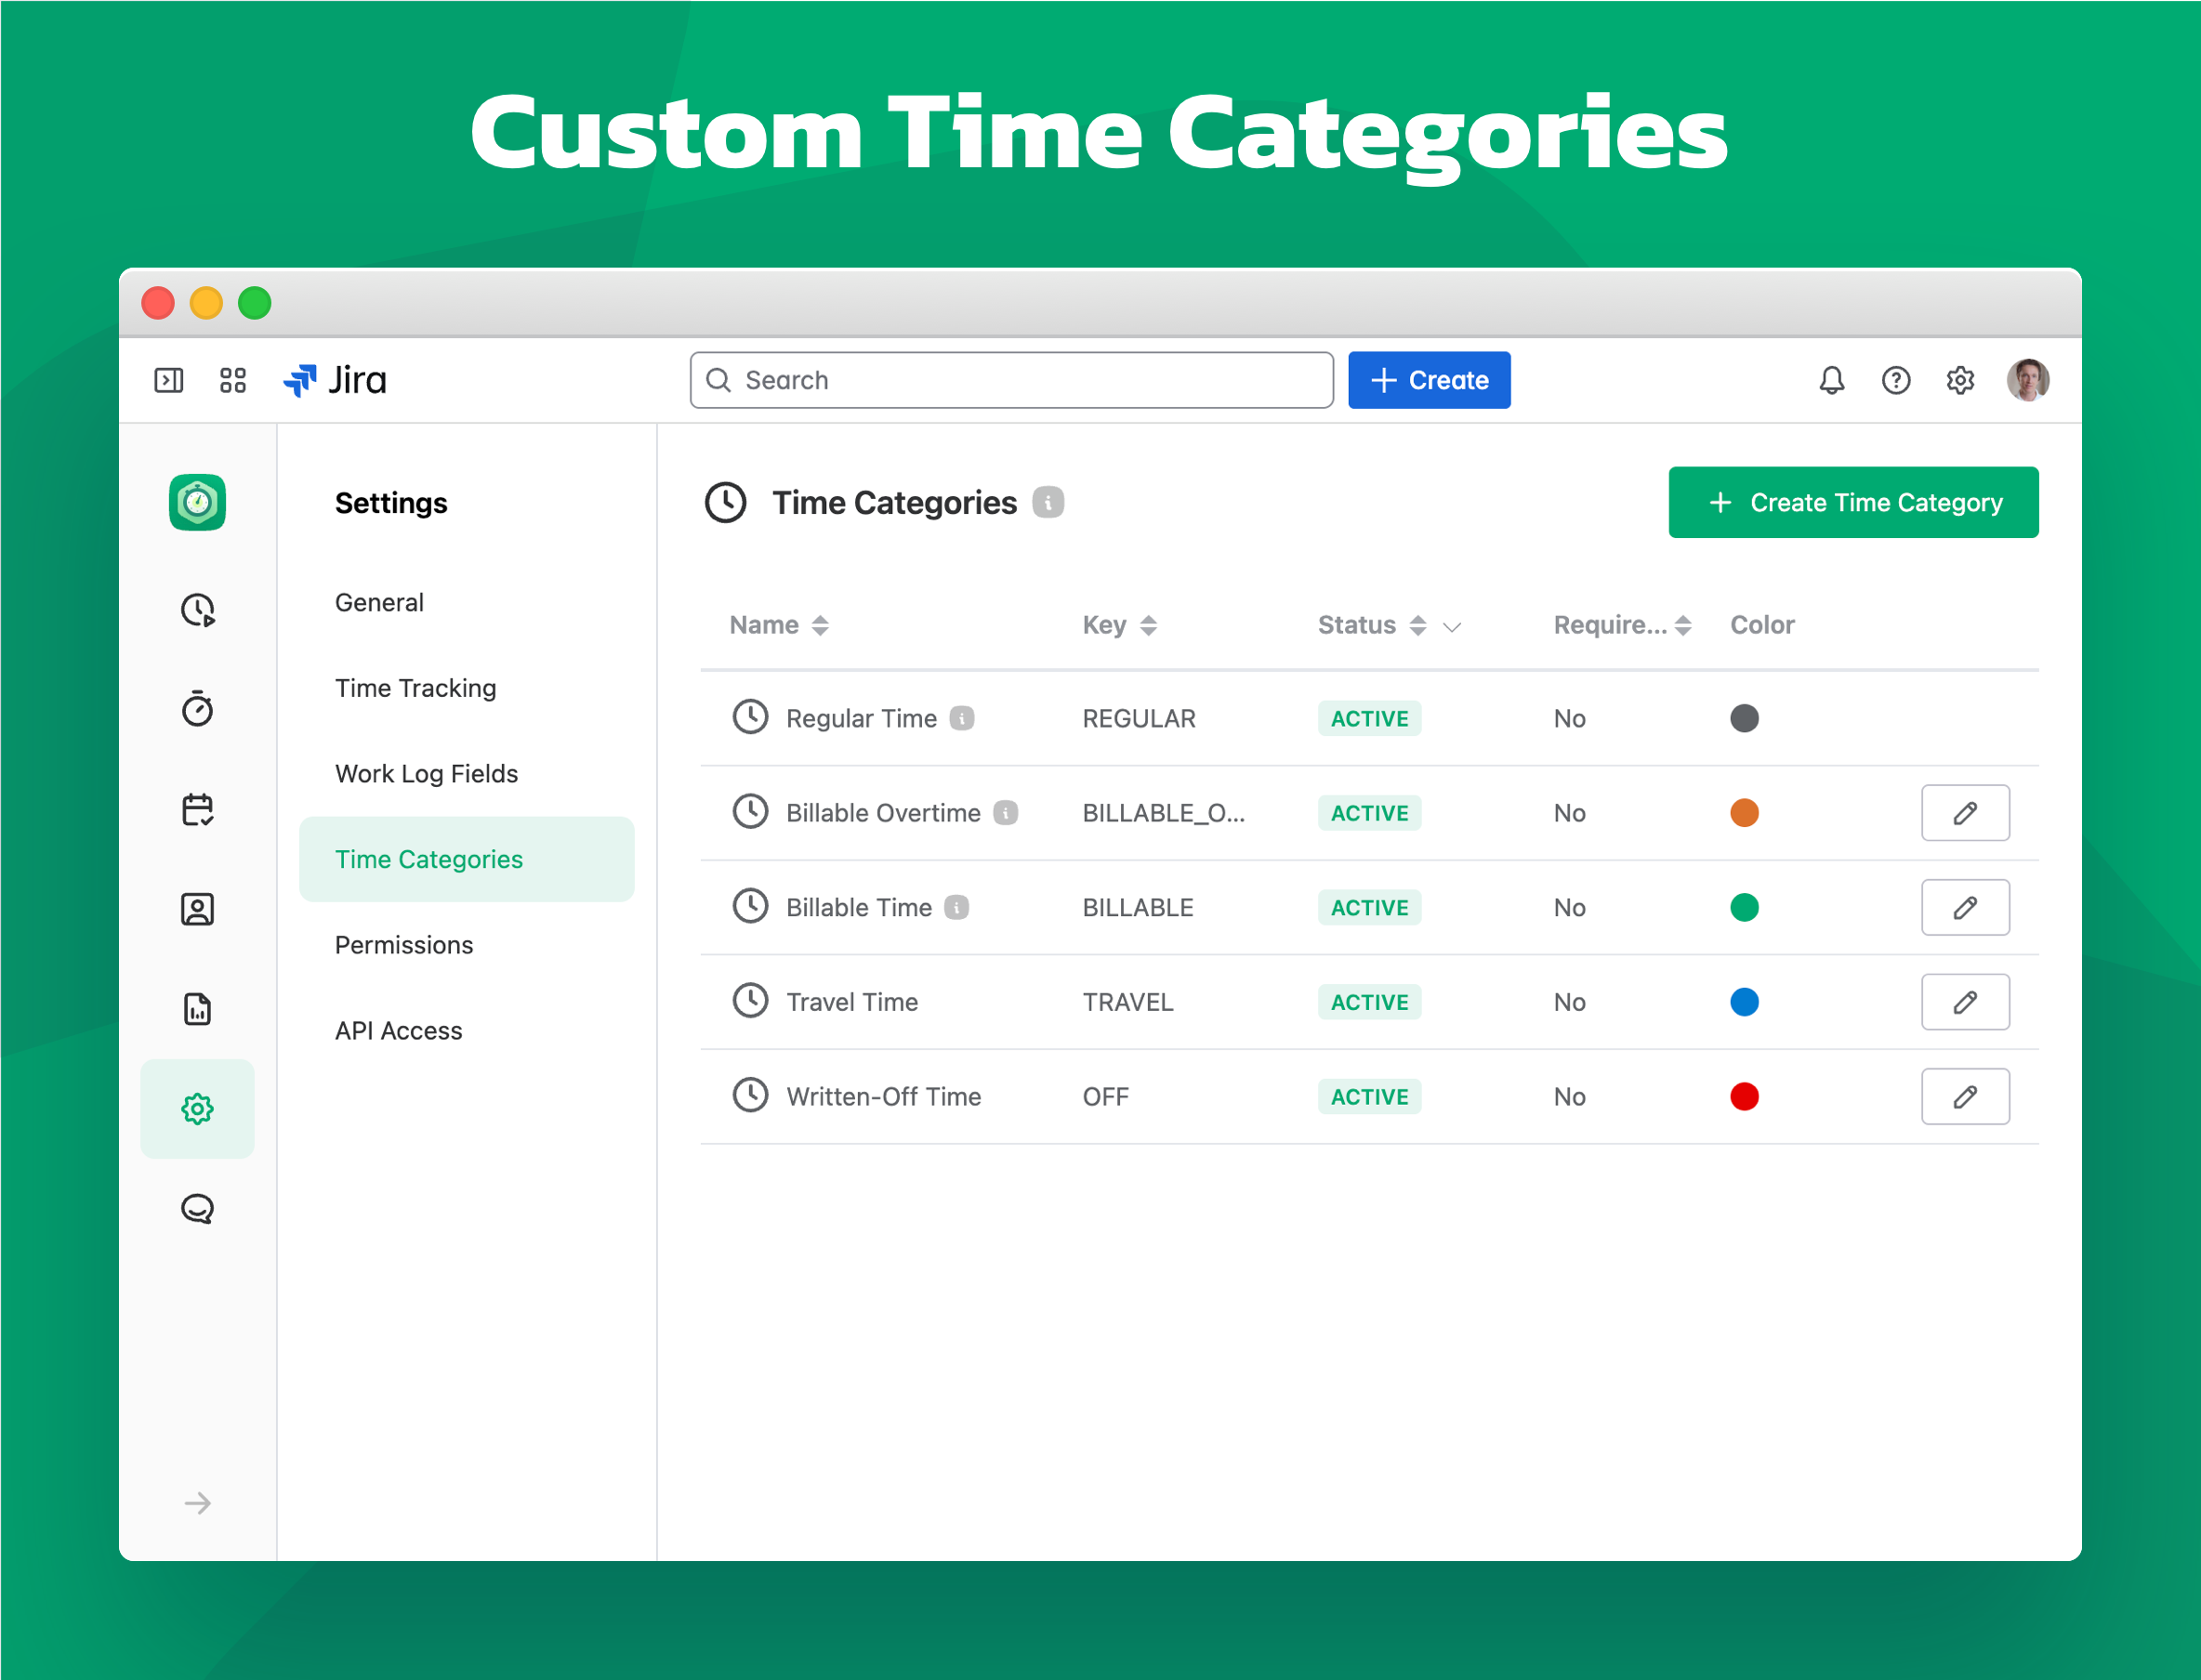Open the clock with play icon in sidebar

[197, 610]
